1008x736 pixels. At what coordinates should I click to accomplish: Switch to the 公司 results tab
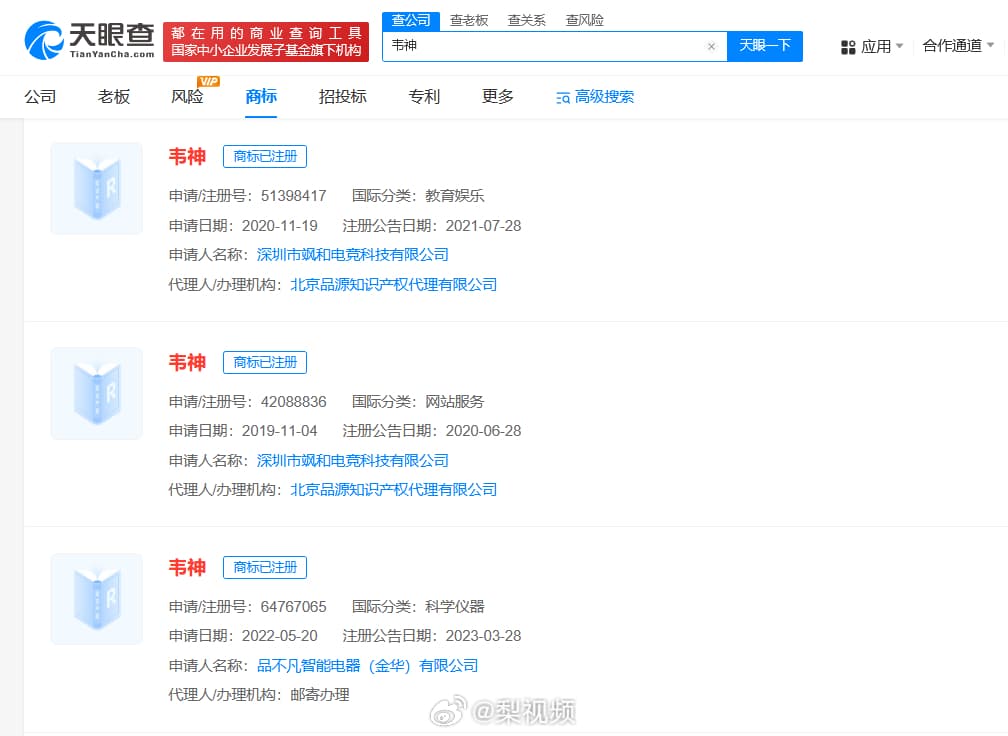(40, 96)
